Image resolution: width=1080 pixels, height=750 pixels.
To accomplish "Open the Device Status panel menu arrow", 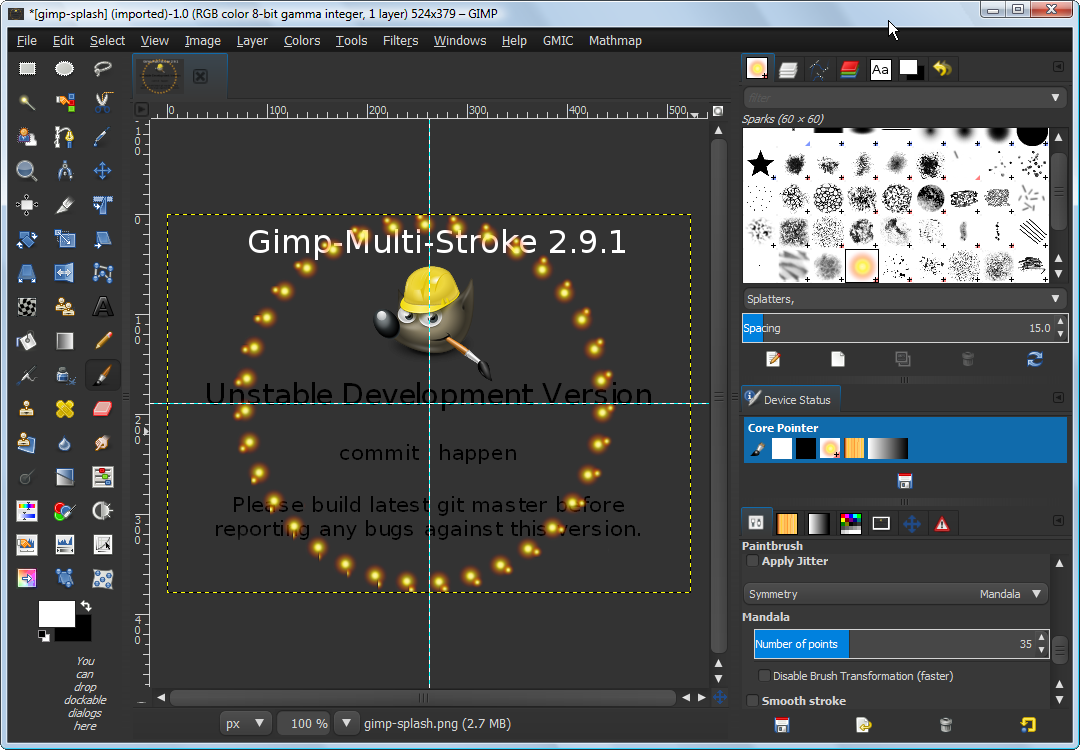I will 1058,397.
